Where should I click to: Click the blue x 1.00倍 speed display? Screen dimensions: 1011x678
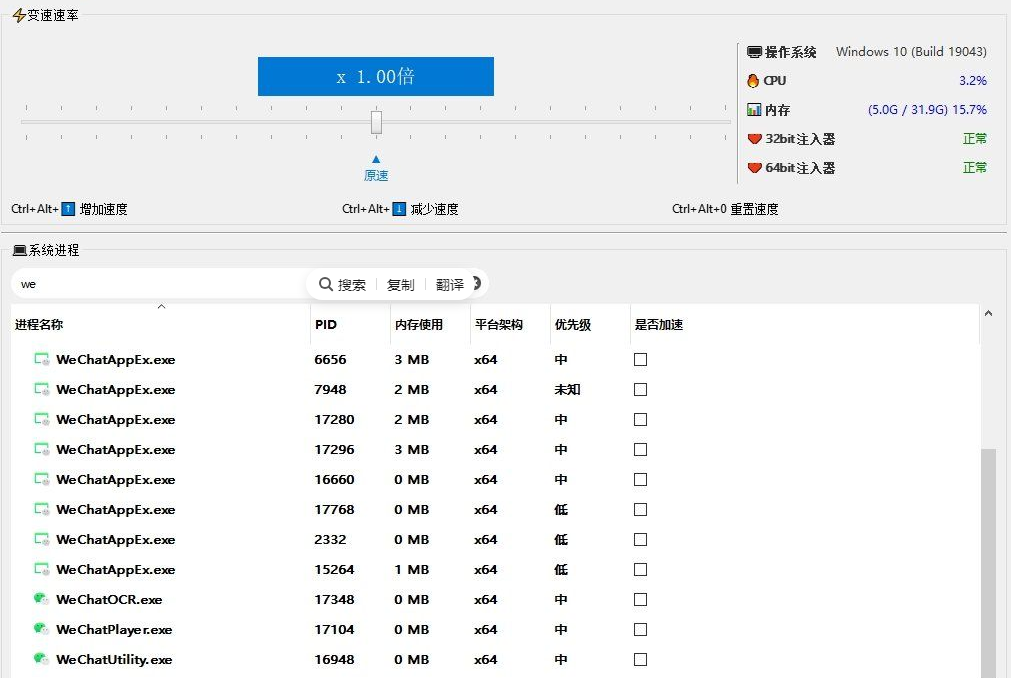(376, 77)
